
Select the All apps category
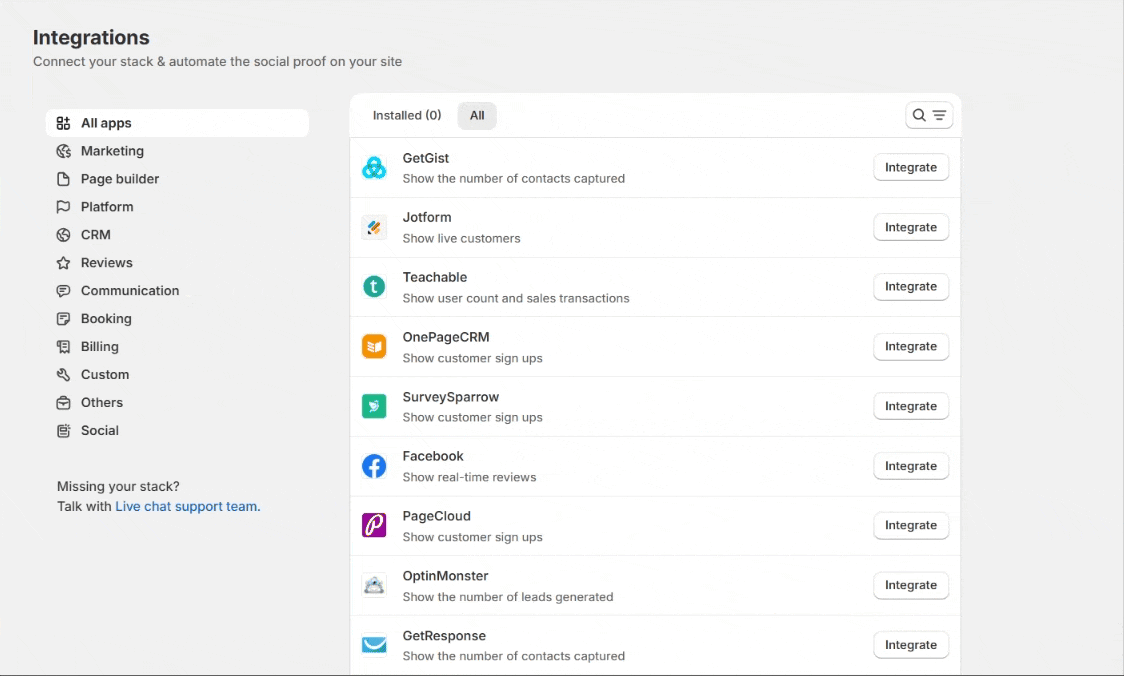point(177,123)
